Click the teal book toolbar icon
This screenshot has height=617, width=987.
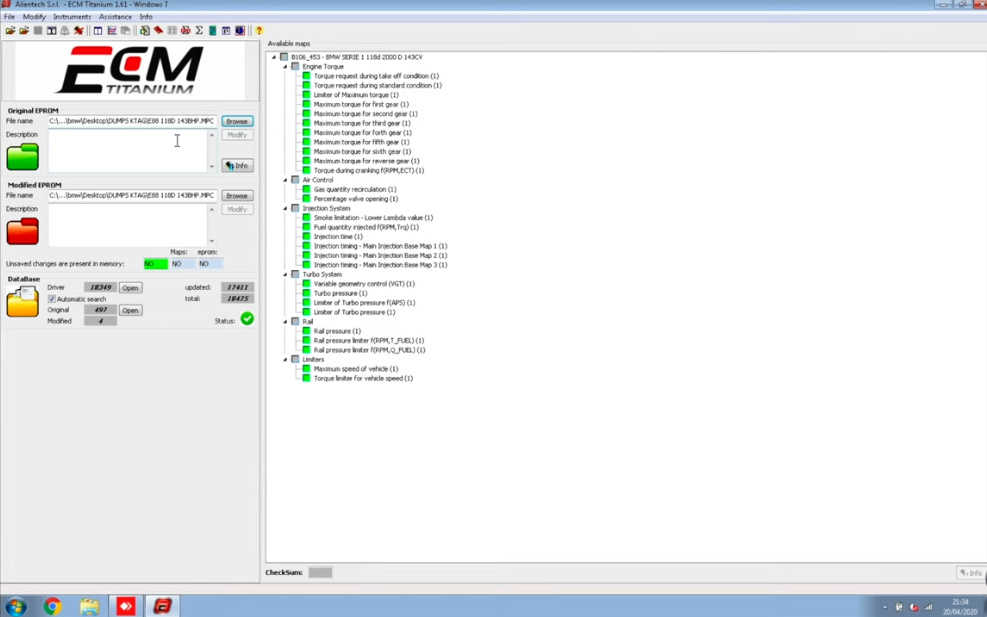click(x=212, y=30)
